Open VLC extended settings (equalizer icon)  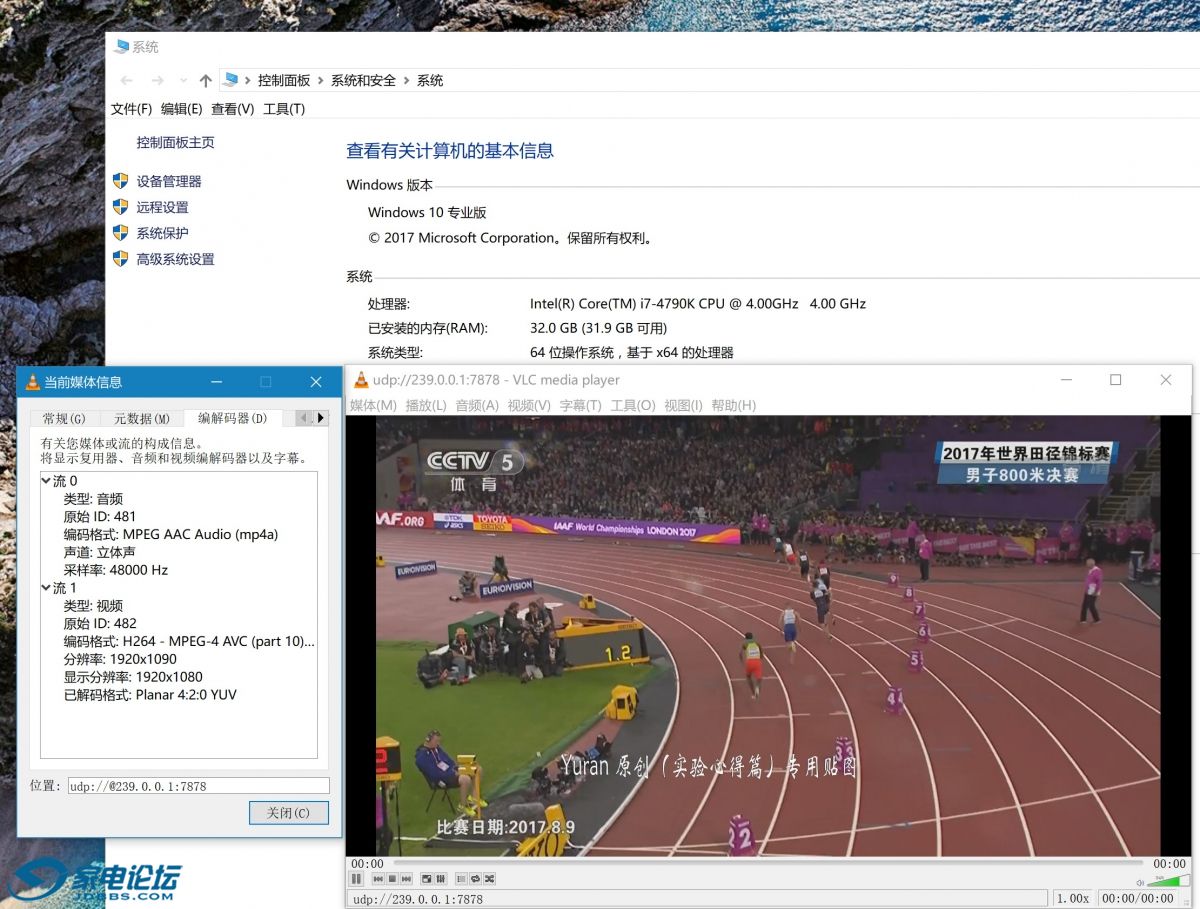[x=440, y=879]
